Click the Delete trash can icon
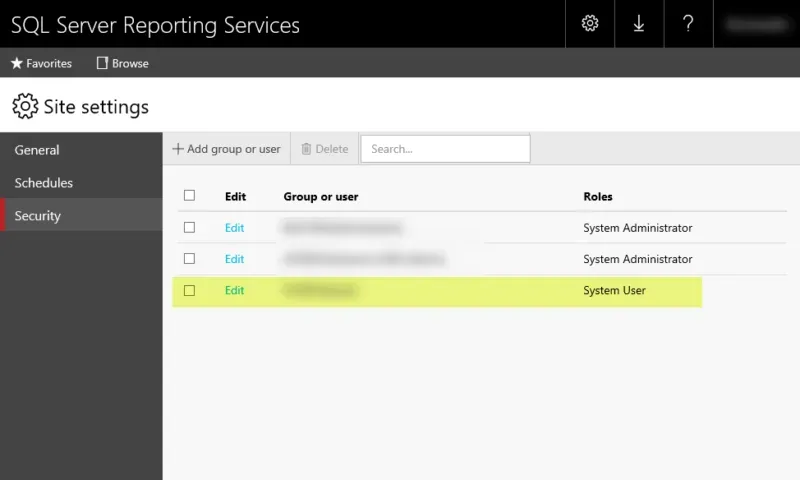Screen dimensions: 800x480 (x=307, y=149)
